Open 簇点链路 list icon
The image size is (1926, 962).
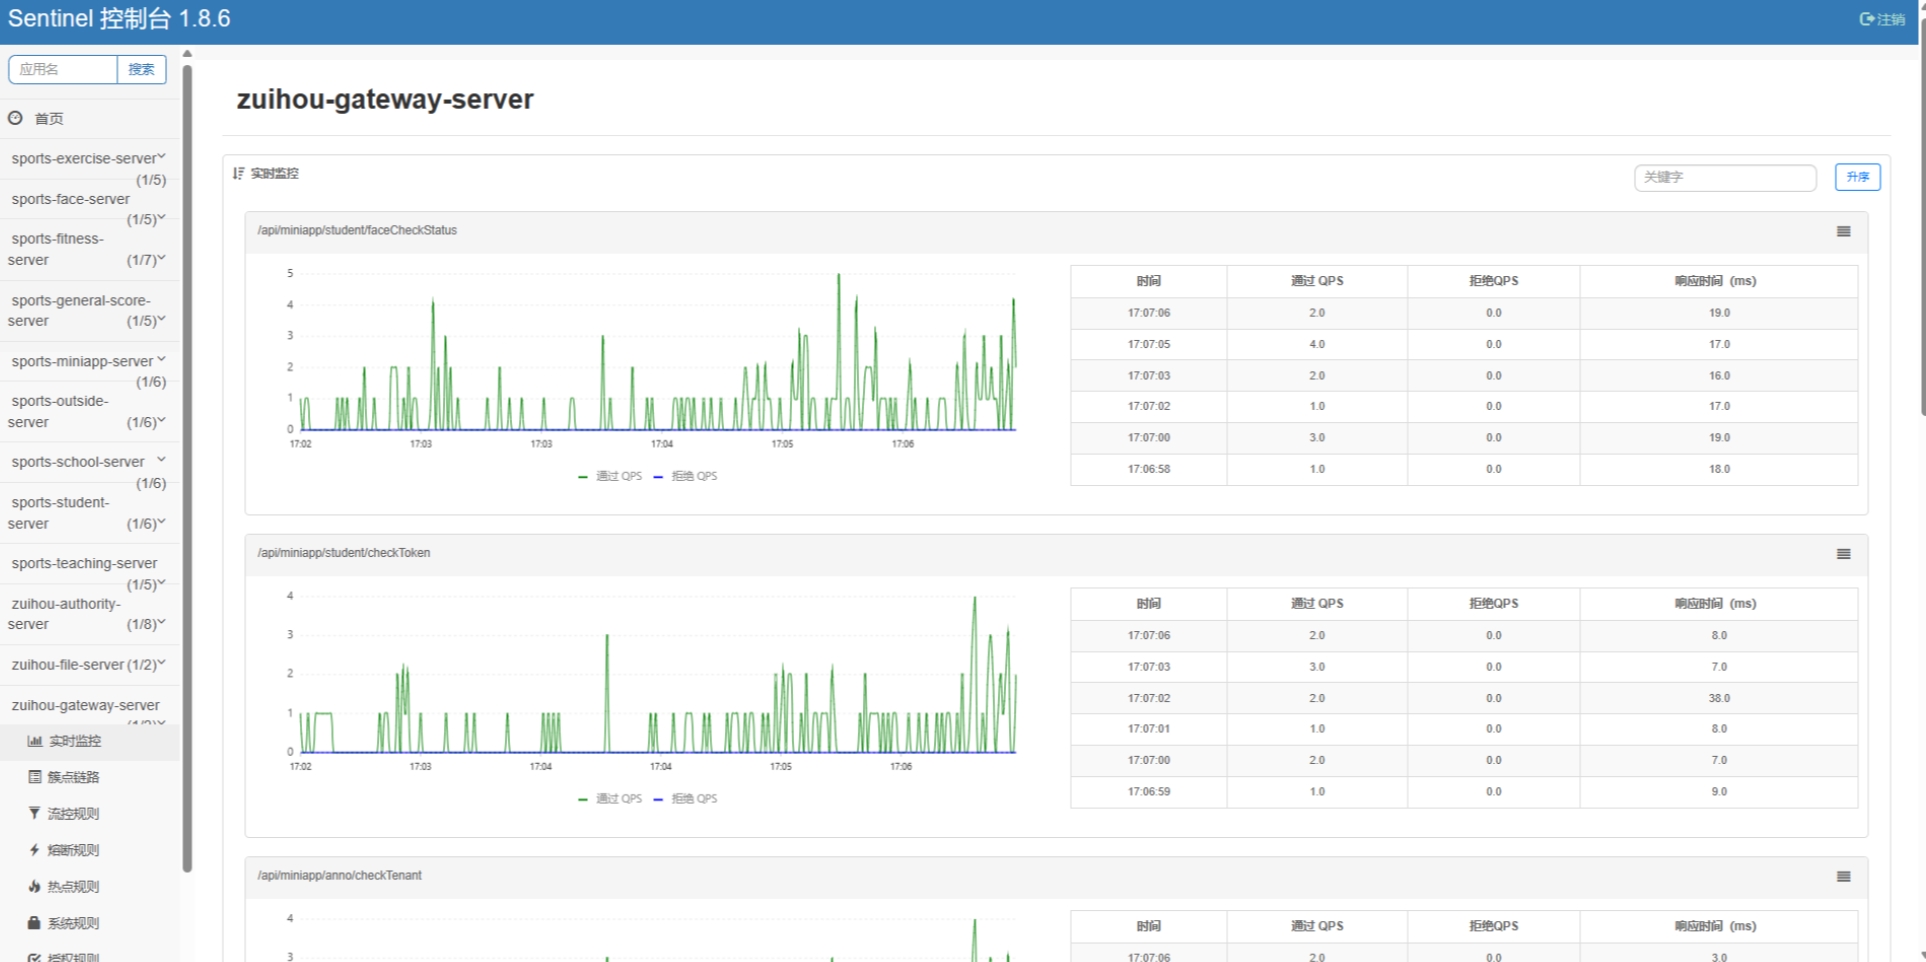tap(35, 777)
